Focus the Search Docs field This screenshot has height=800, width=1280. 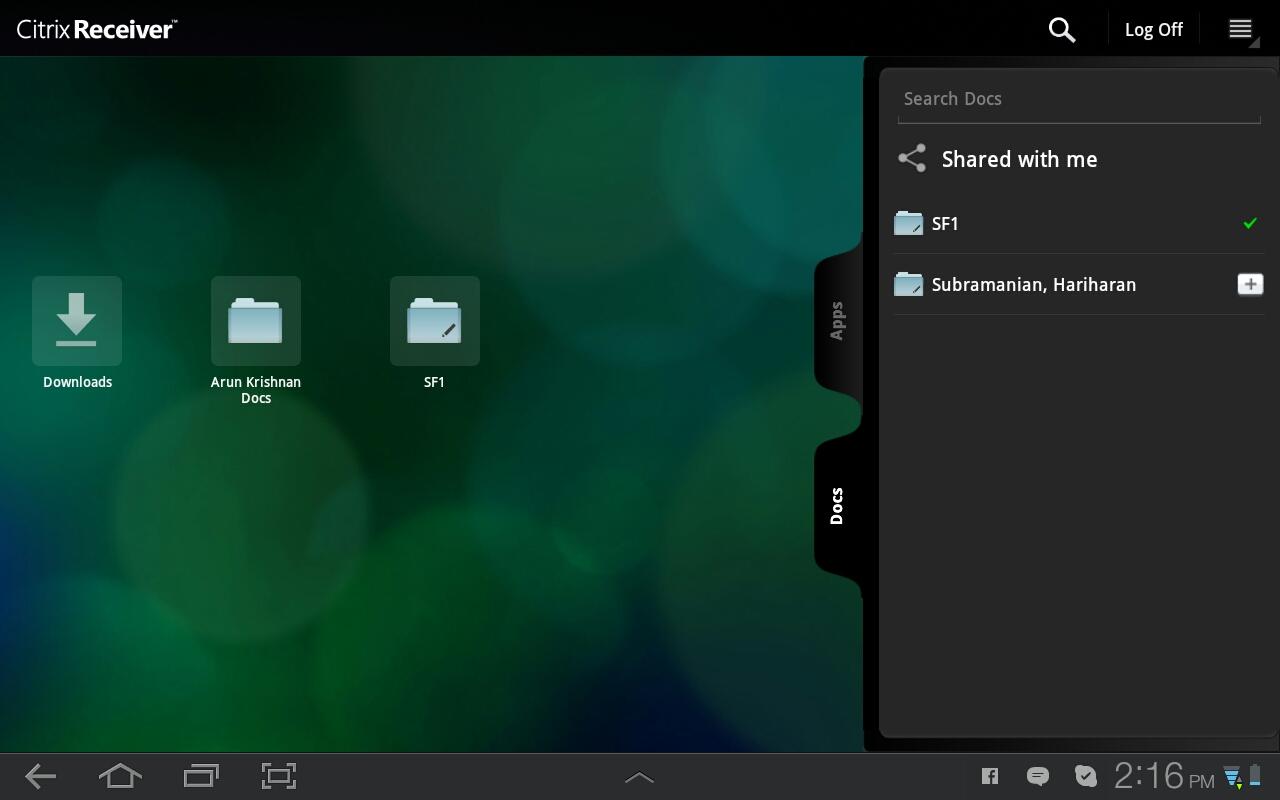(1078, 99)
